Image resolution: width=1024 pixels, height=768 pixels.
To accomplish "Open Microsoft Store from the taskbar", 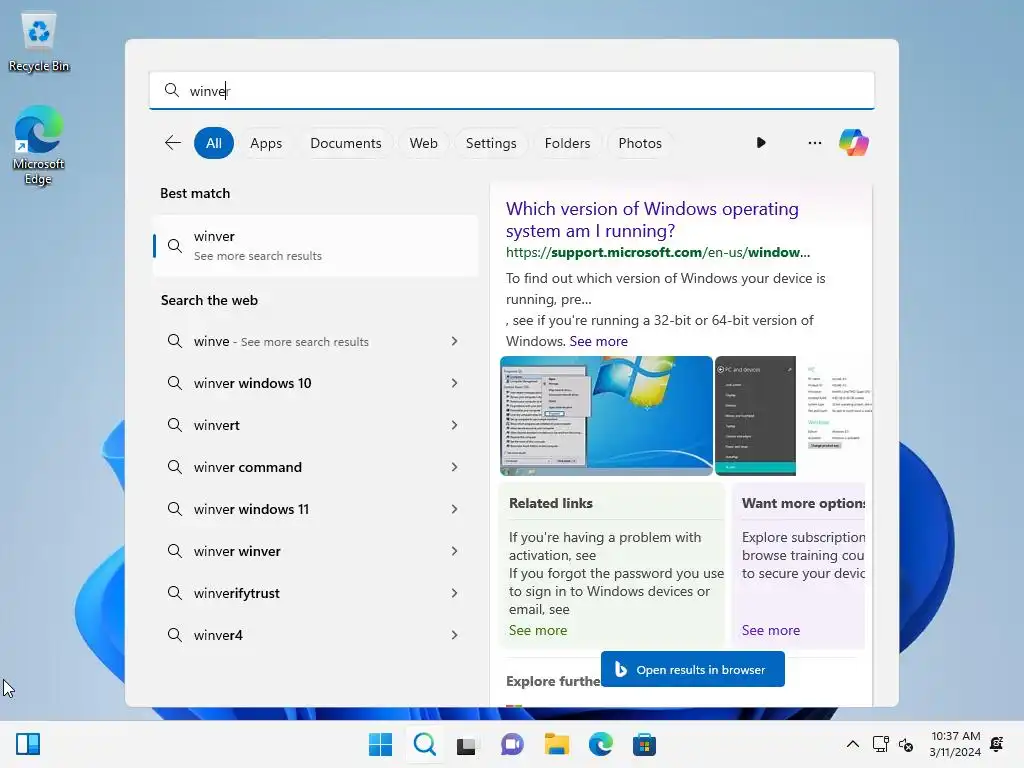I will [x=644, y=744].
